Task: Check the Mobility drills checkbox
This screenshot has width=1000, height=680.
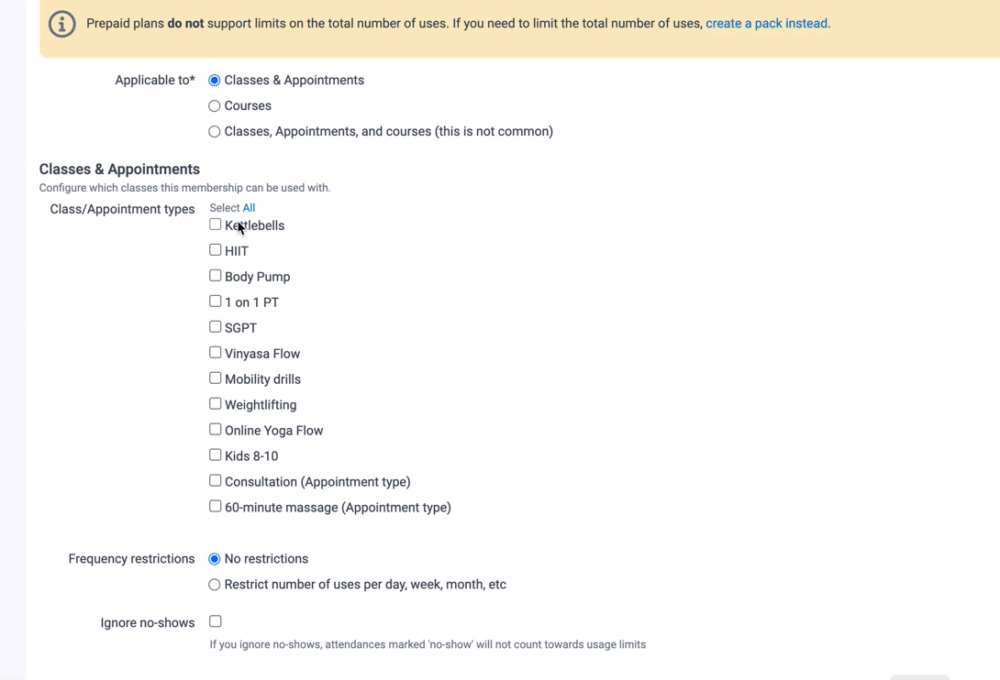Action: click(x=215, y=378)
